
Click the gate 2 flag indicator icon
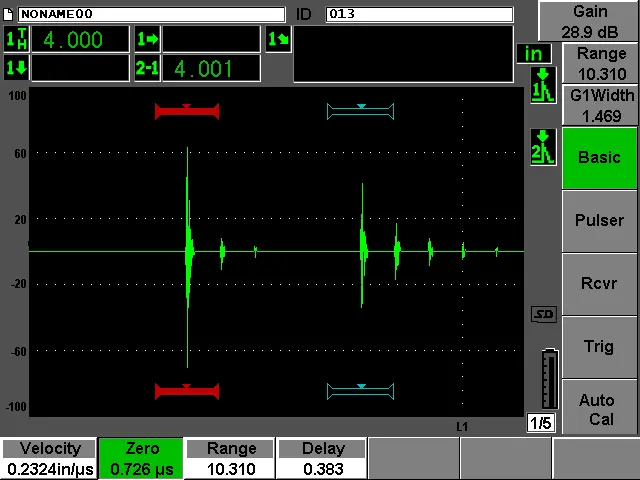pyautogui.click(x=543, y=148)
